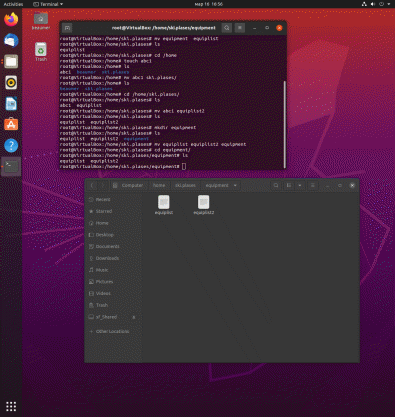Open Desktop in the Files sidebar

(113, 235)
